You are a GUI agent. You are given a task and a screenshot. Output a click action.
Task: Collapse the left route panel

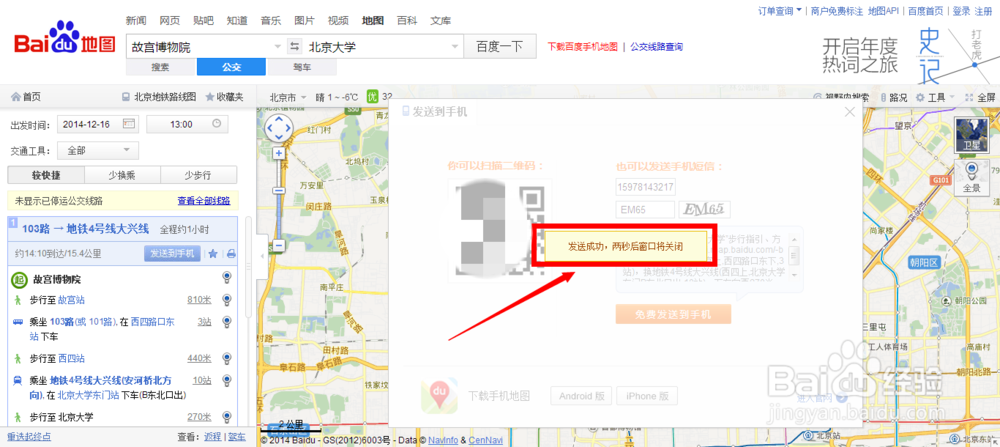[x=263, y=256]
